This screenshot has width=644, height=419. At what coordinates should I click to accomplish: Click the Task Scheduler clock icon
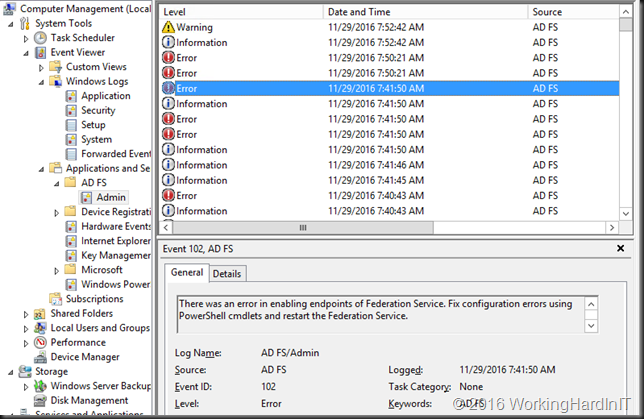click(40, 38)
